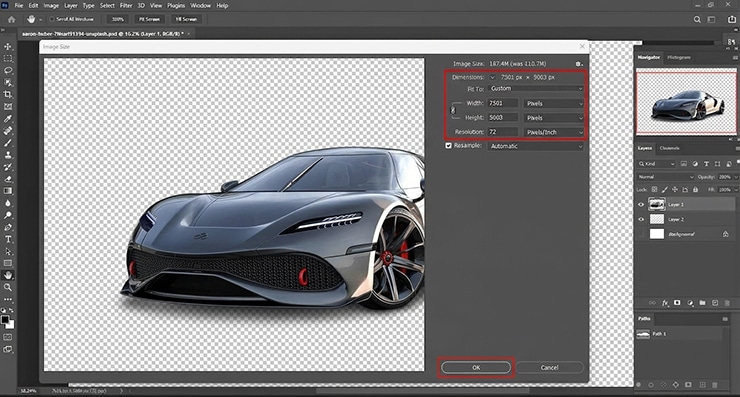This screenshot has height=397, width=740.
Task: Toggle the Resample checkbox
Action: tap(448, 146)
